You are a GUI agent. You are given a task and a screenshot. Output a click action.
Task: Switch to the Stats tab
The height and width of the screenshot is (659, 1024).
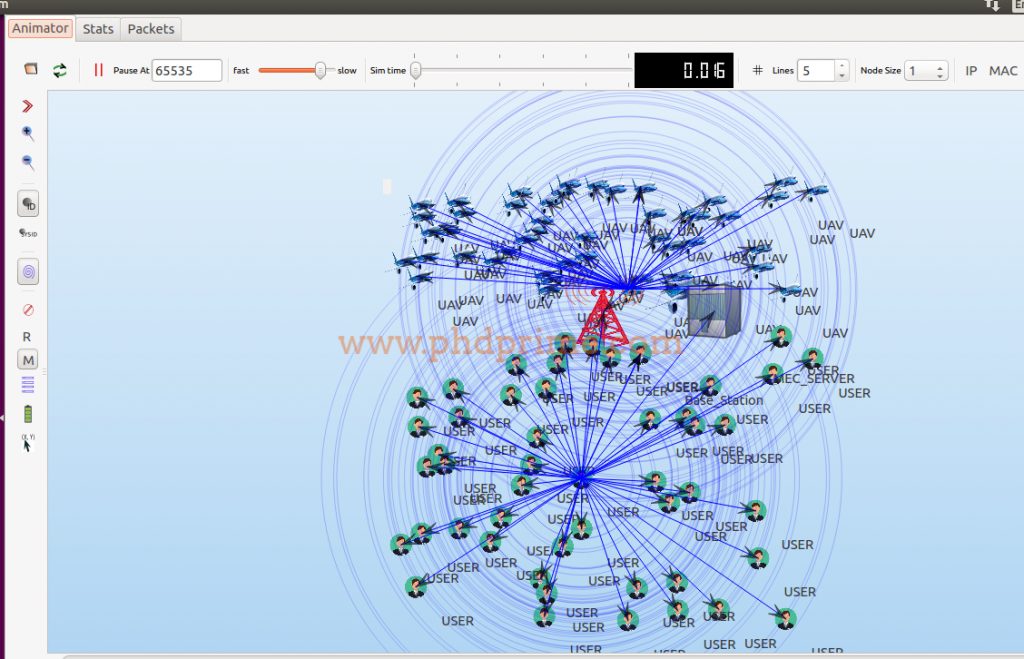tap(97, 28)
